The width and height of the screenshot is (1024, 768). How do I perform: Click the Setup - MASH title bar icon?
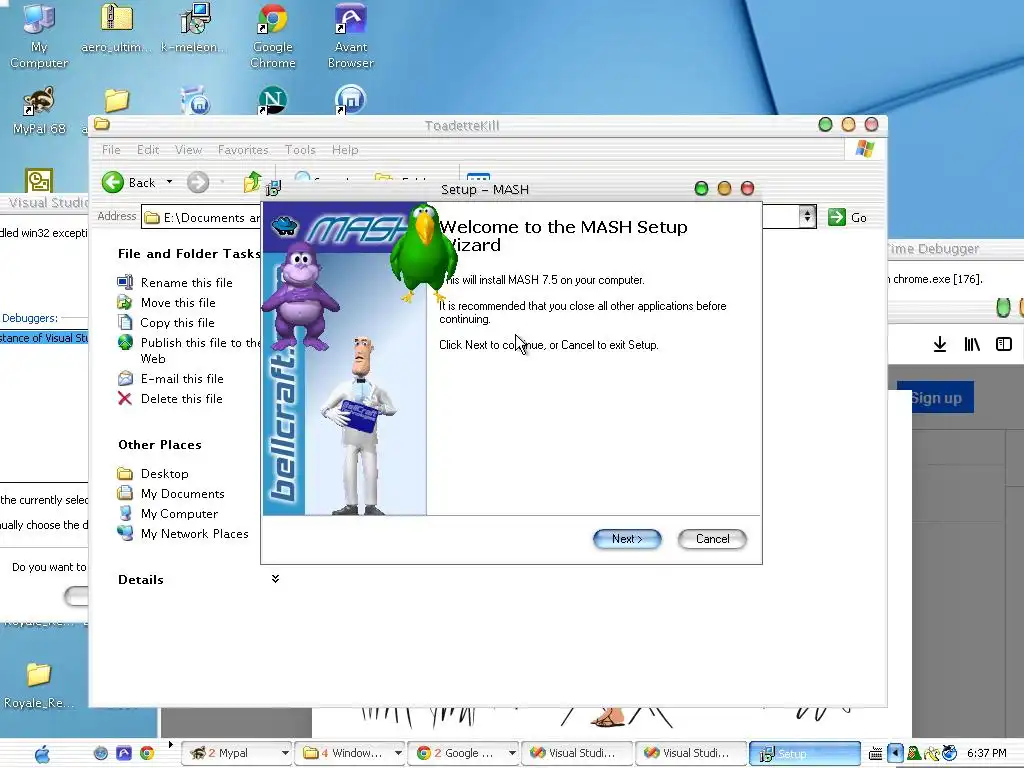273,189
